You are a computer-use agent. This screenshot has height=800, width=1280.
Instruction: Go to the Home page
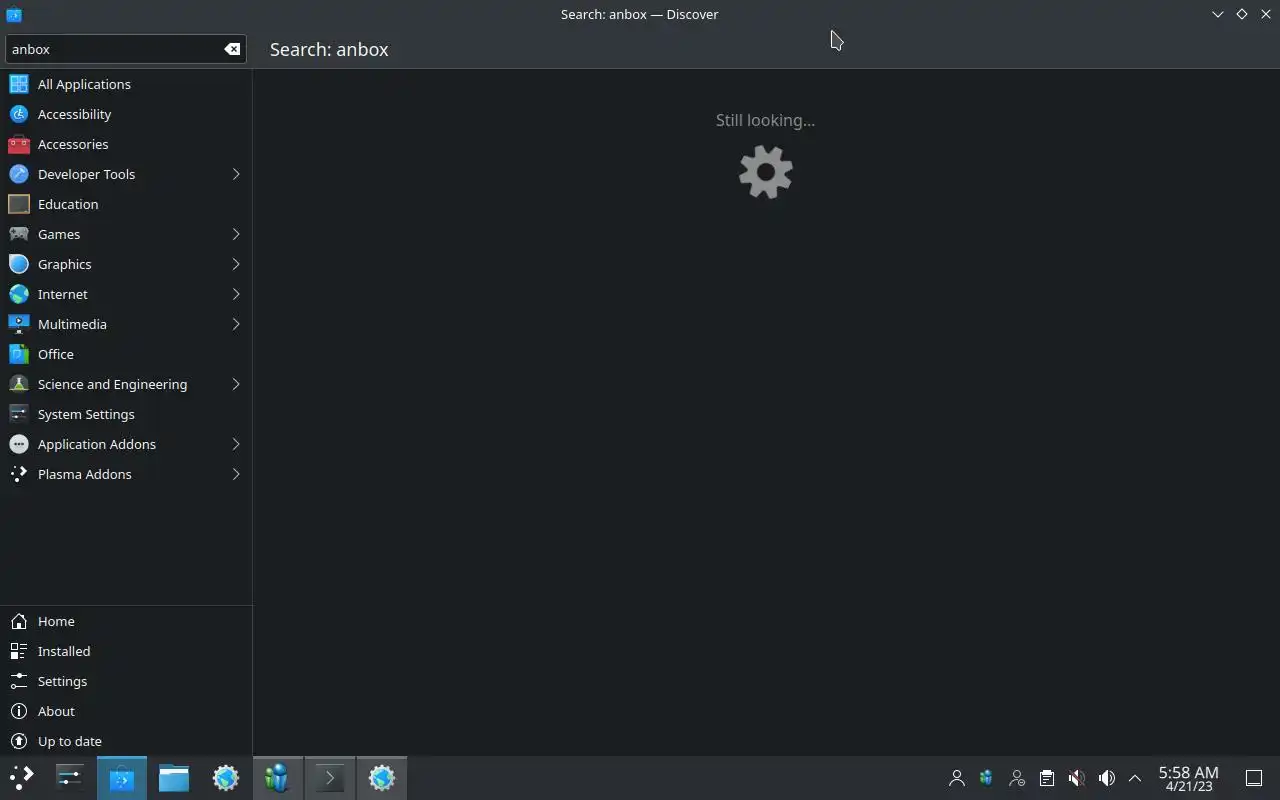pos(126,621)
